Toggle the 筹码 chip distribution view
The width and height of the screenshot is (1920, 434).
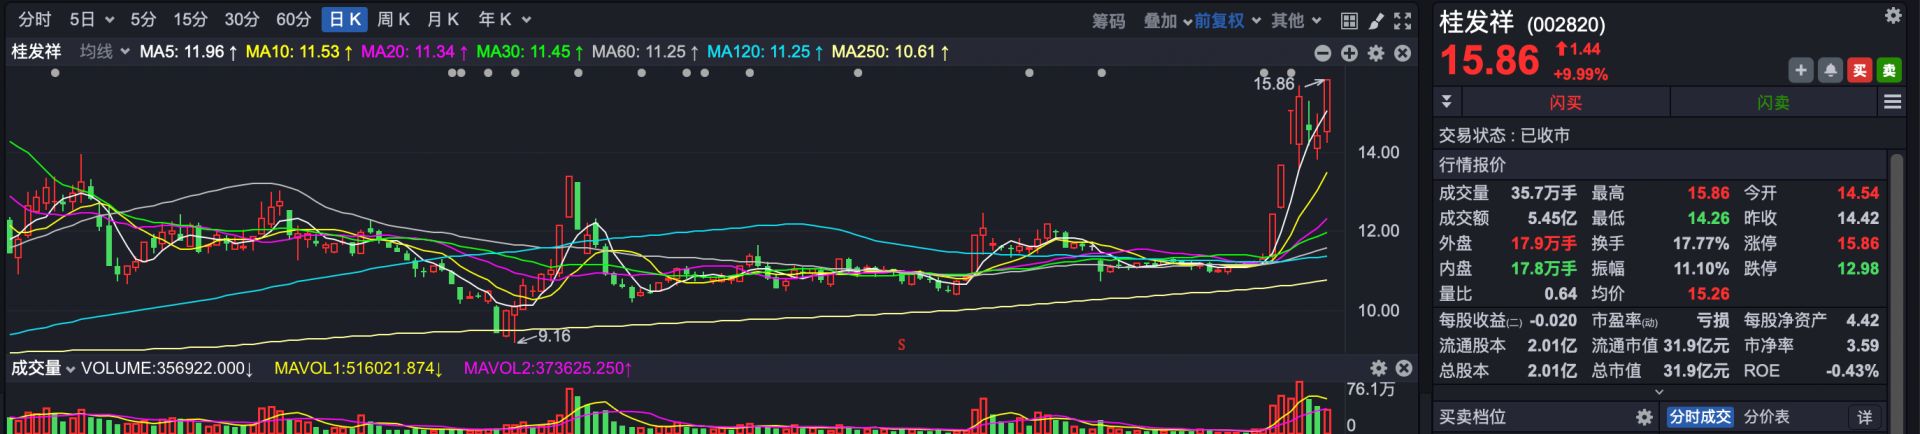click(1108, 20)
